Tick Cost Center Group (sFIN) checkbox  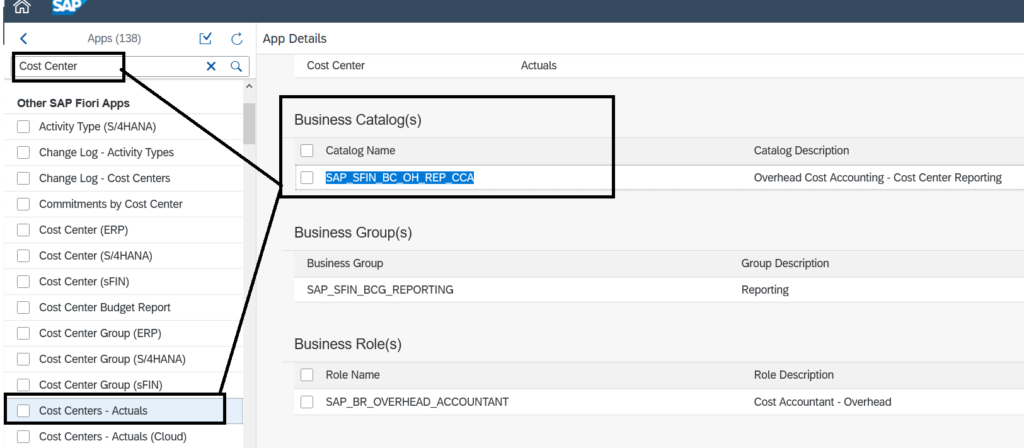click(x=24, y=385)
